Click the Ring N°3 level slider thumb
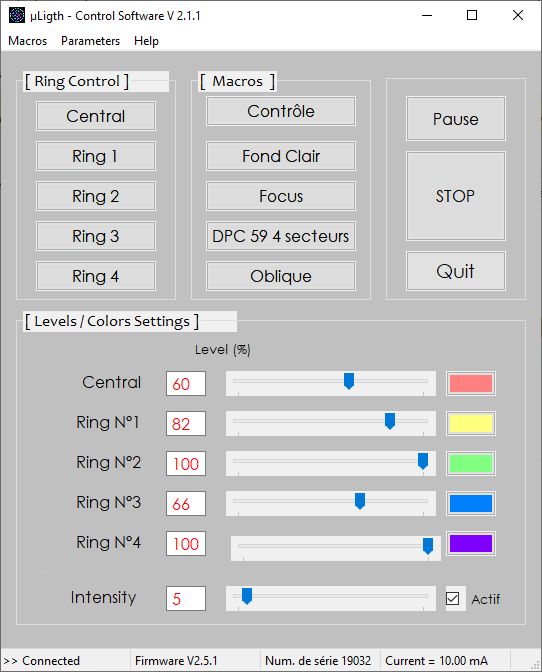 point(360,501)
